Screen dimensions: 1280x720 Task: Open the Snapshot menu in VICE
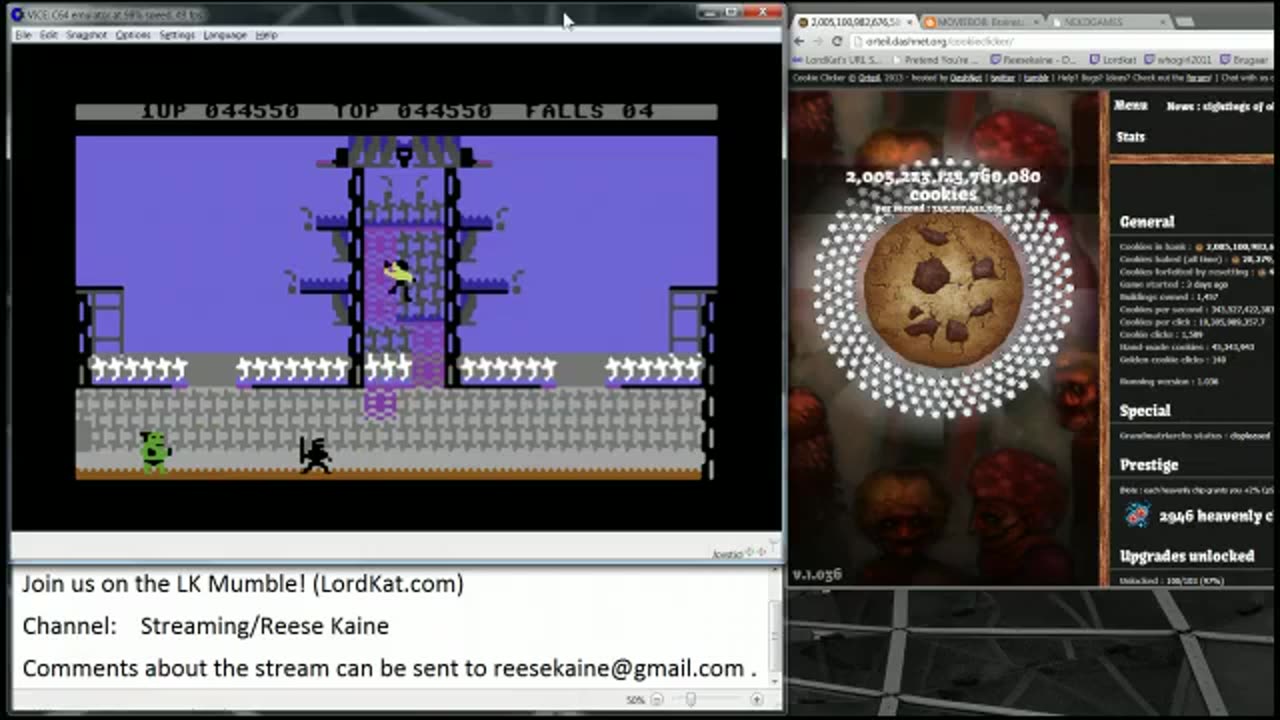[87, 35]
